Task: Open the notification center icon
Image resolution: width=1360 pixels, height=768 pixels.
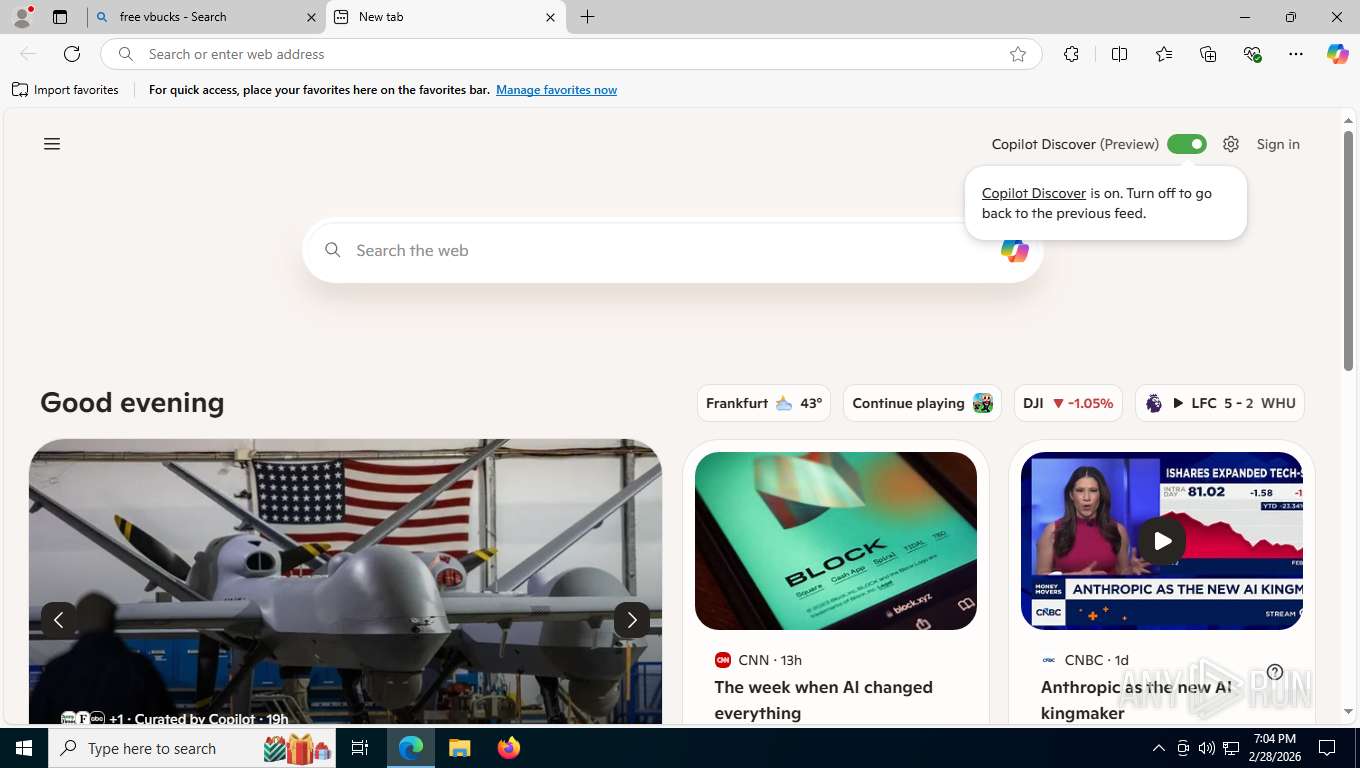Action: [x=1327, y=748]
